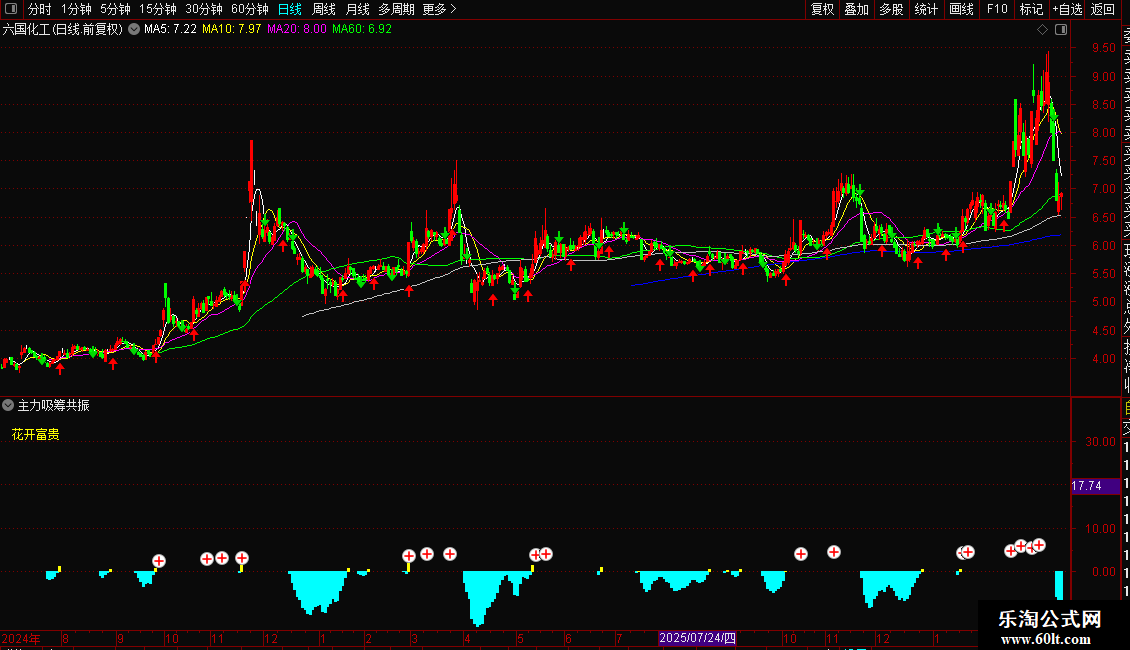Select the 日线 daily tab
This screenshot has width=1130, height=650.
pos(290,9)
